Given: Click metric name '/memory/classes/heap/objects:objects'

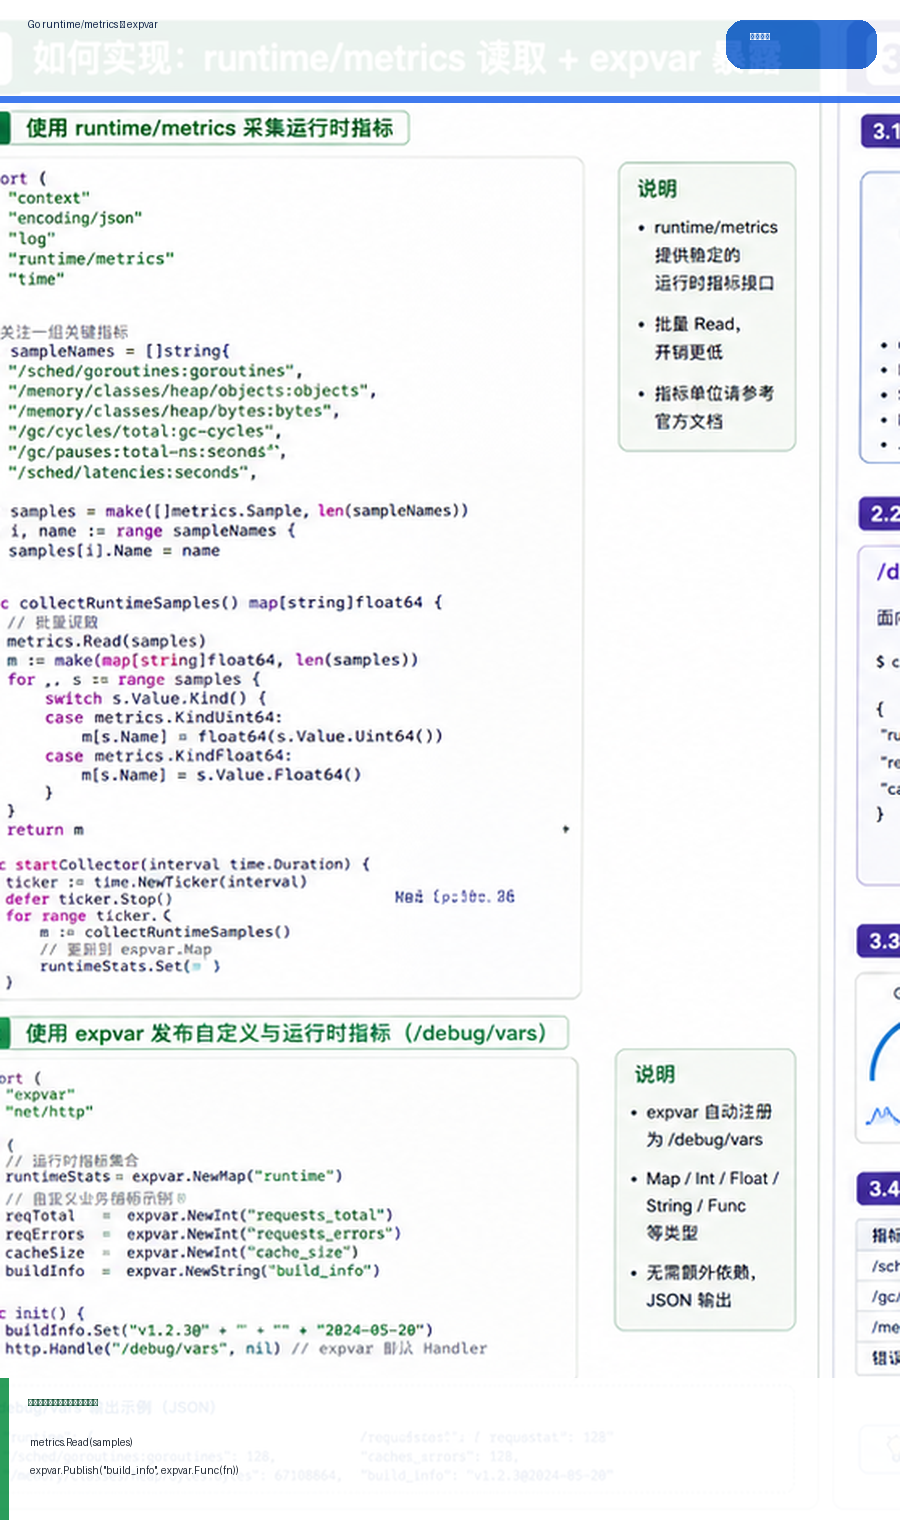Looking at the screenshot, I should tap(192, 391).
